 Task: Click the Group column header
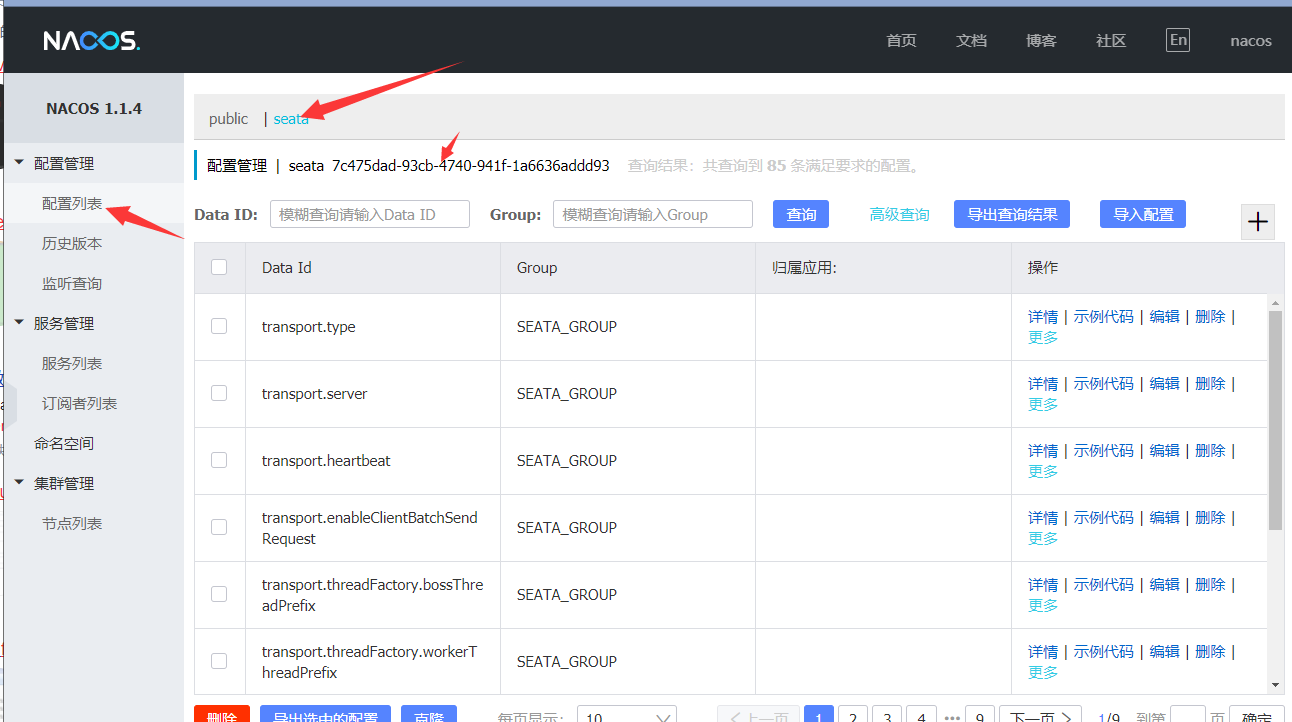(x=537, y=267)
